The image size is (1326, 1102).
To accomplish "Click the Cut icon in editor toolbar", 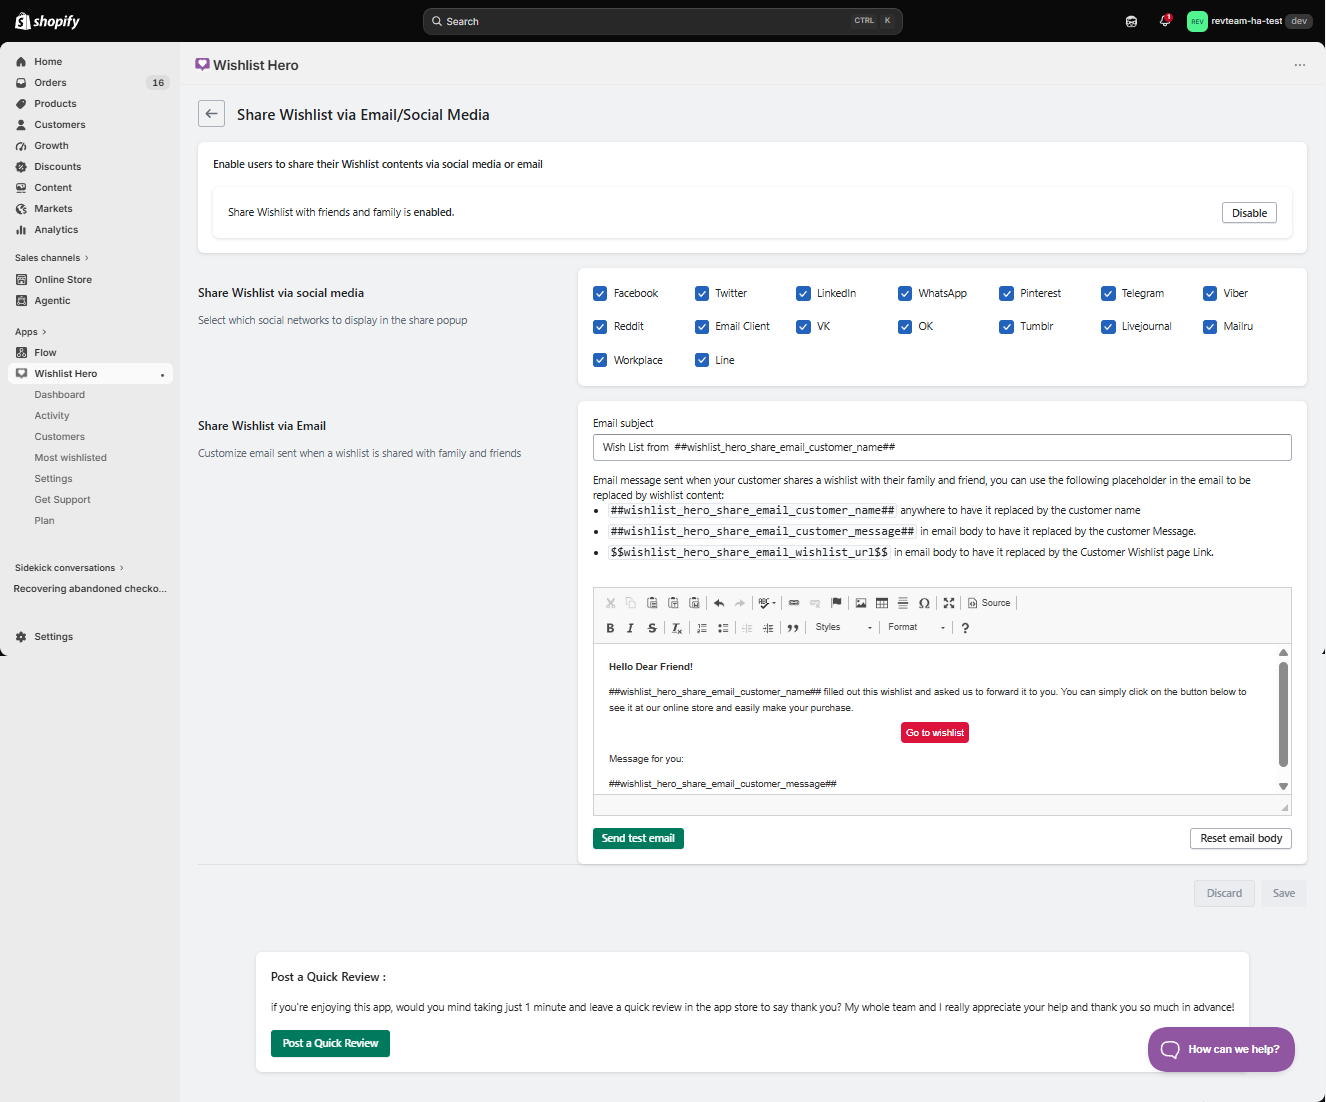I will (610, 603).
